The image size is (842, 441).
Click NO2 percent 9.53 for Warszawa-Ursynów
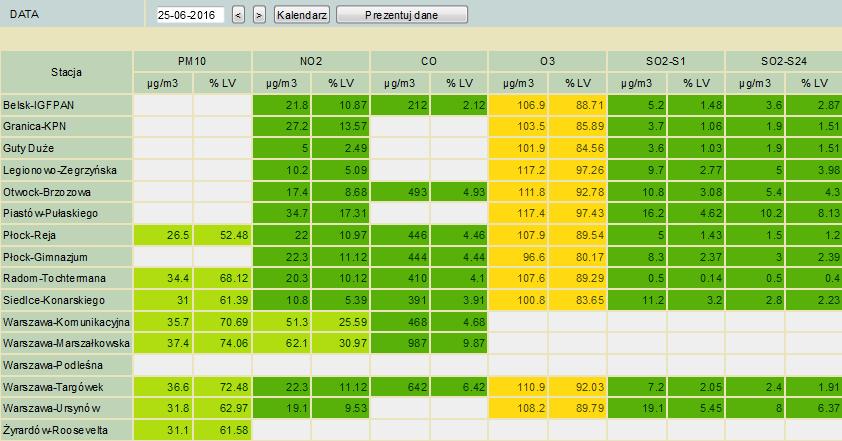coord(340,408)
